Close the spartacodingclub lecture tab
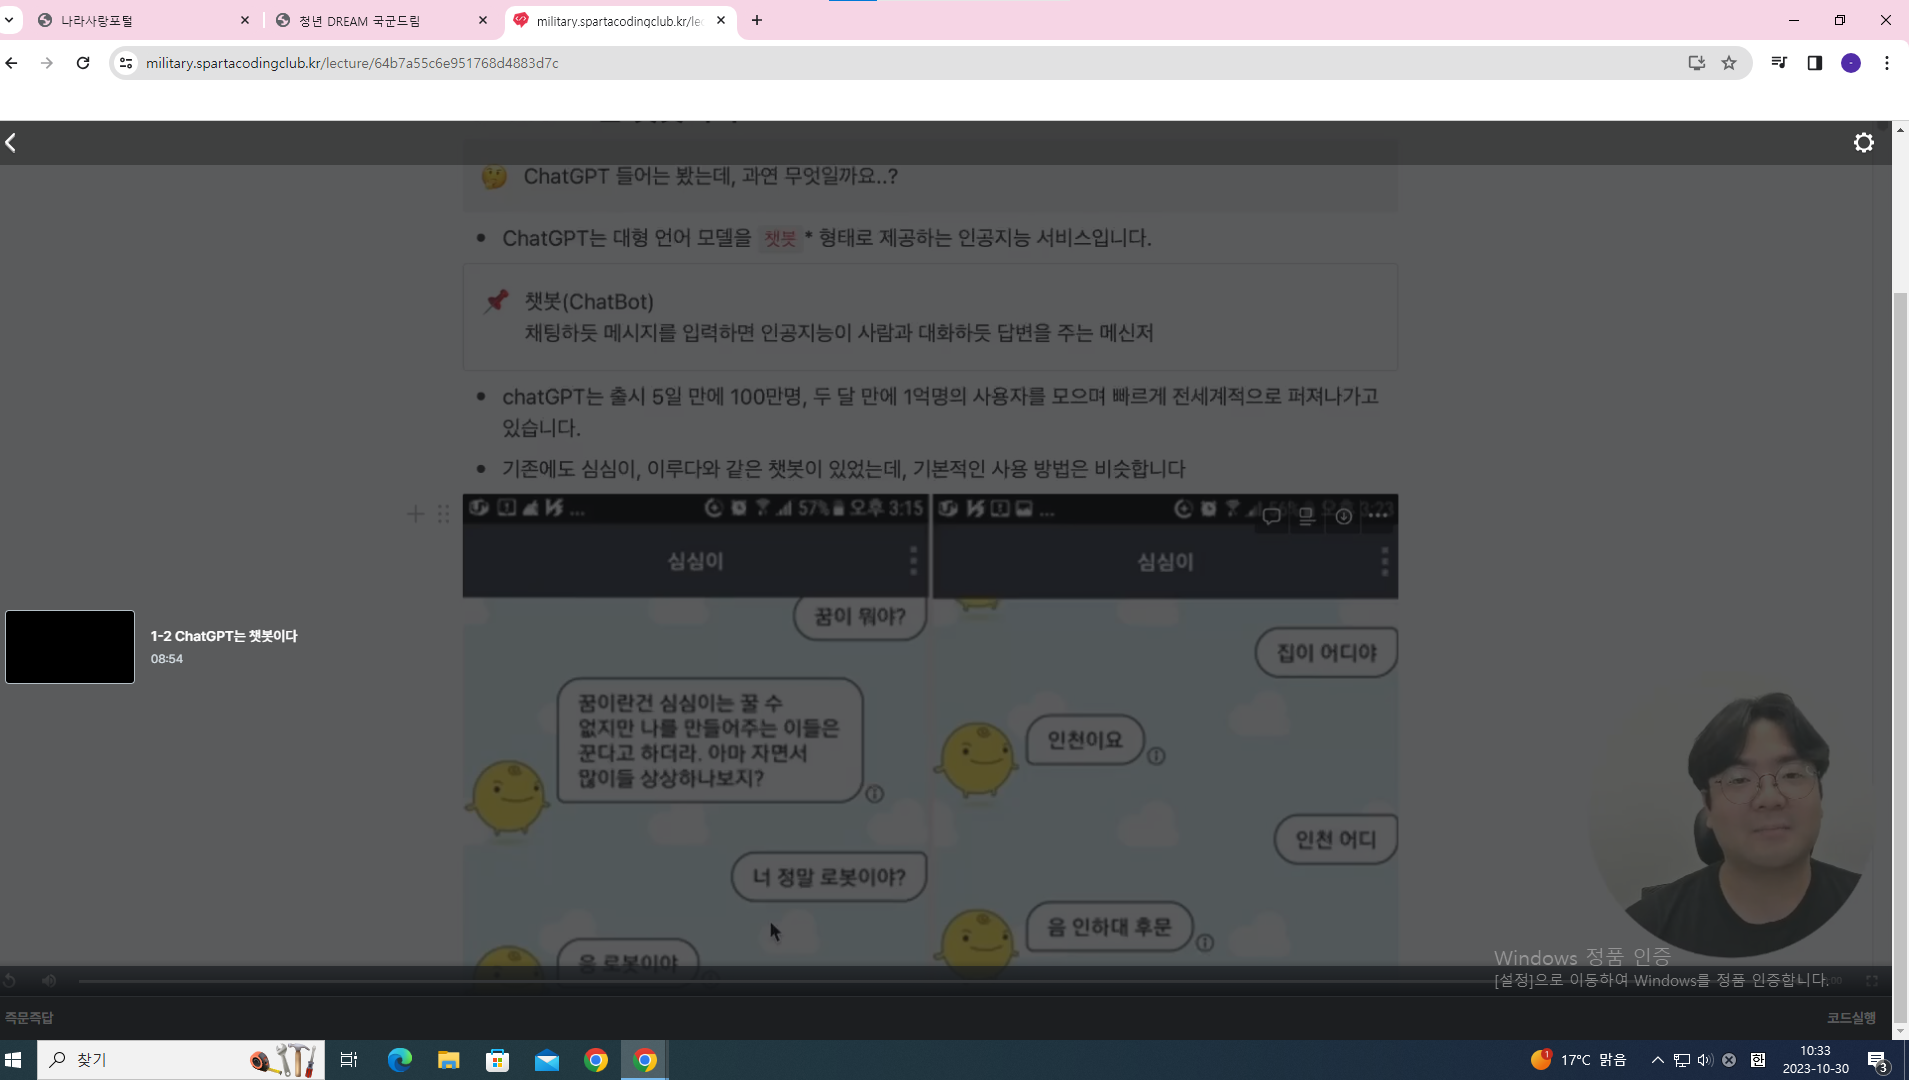 pos(721,20)
